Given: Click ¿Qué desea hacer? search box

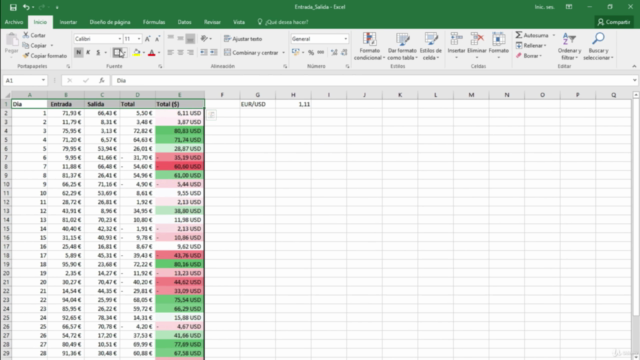Looking at the screenshot, I should (282, 22).
